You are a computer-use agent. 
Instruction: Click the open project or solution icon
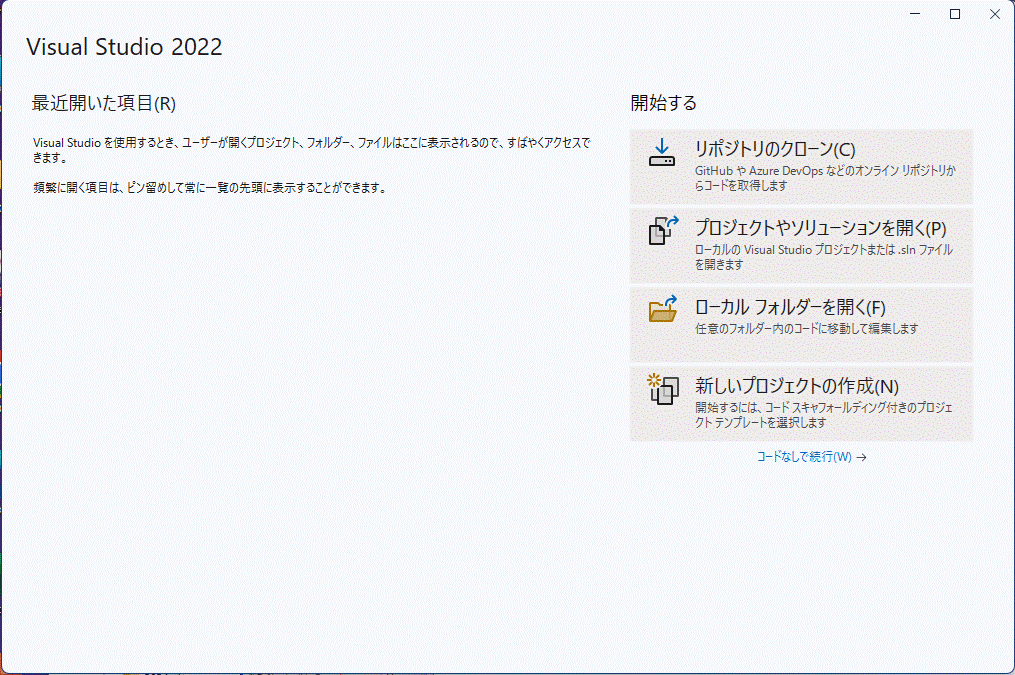(663, 231)
